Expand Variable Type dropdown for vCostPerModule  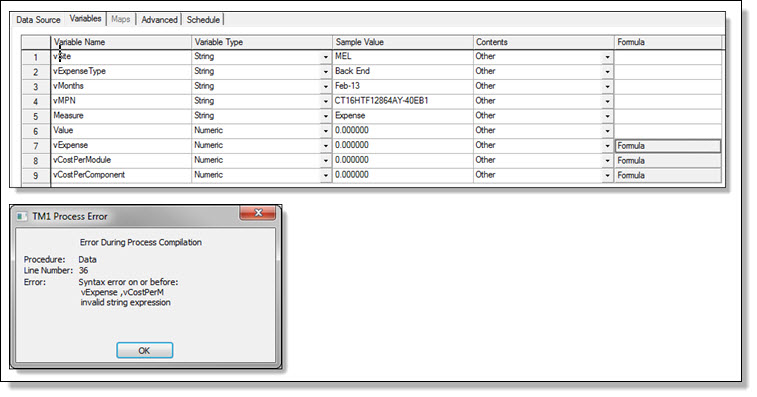coord(326,160)
